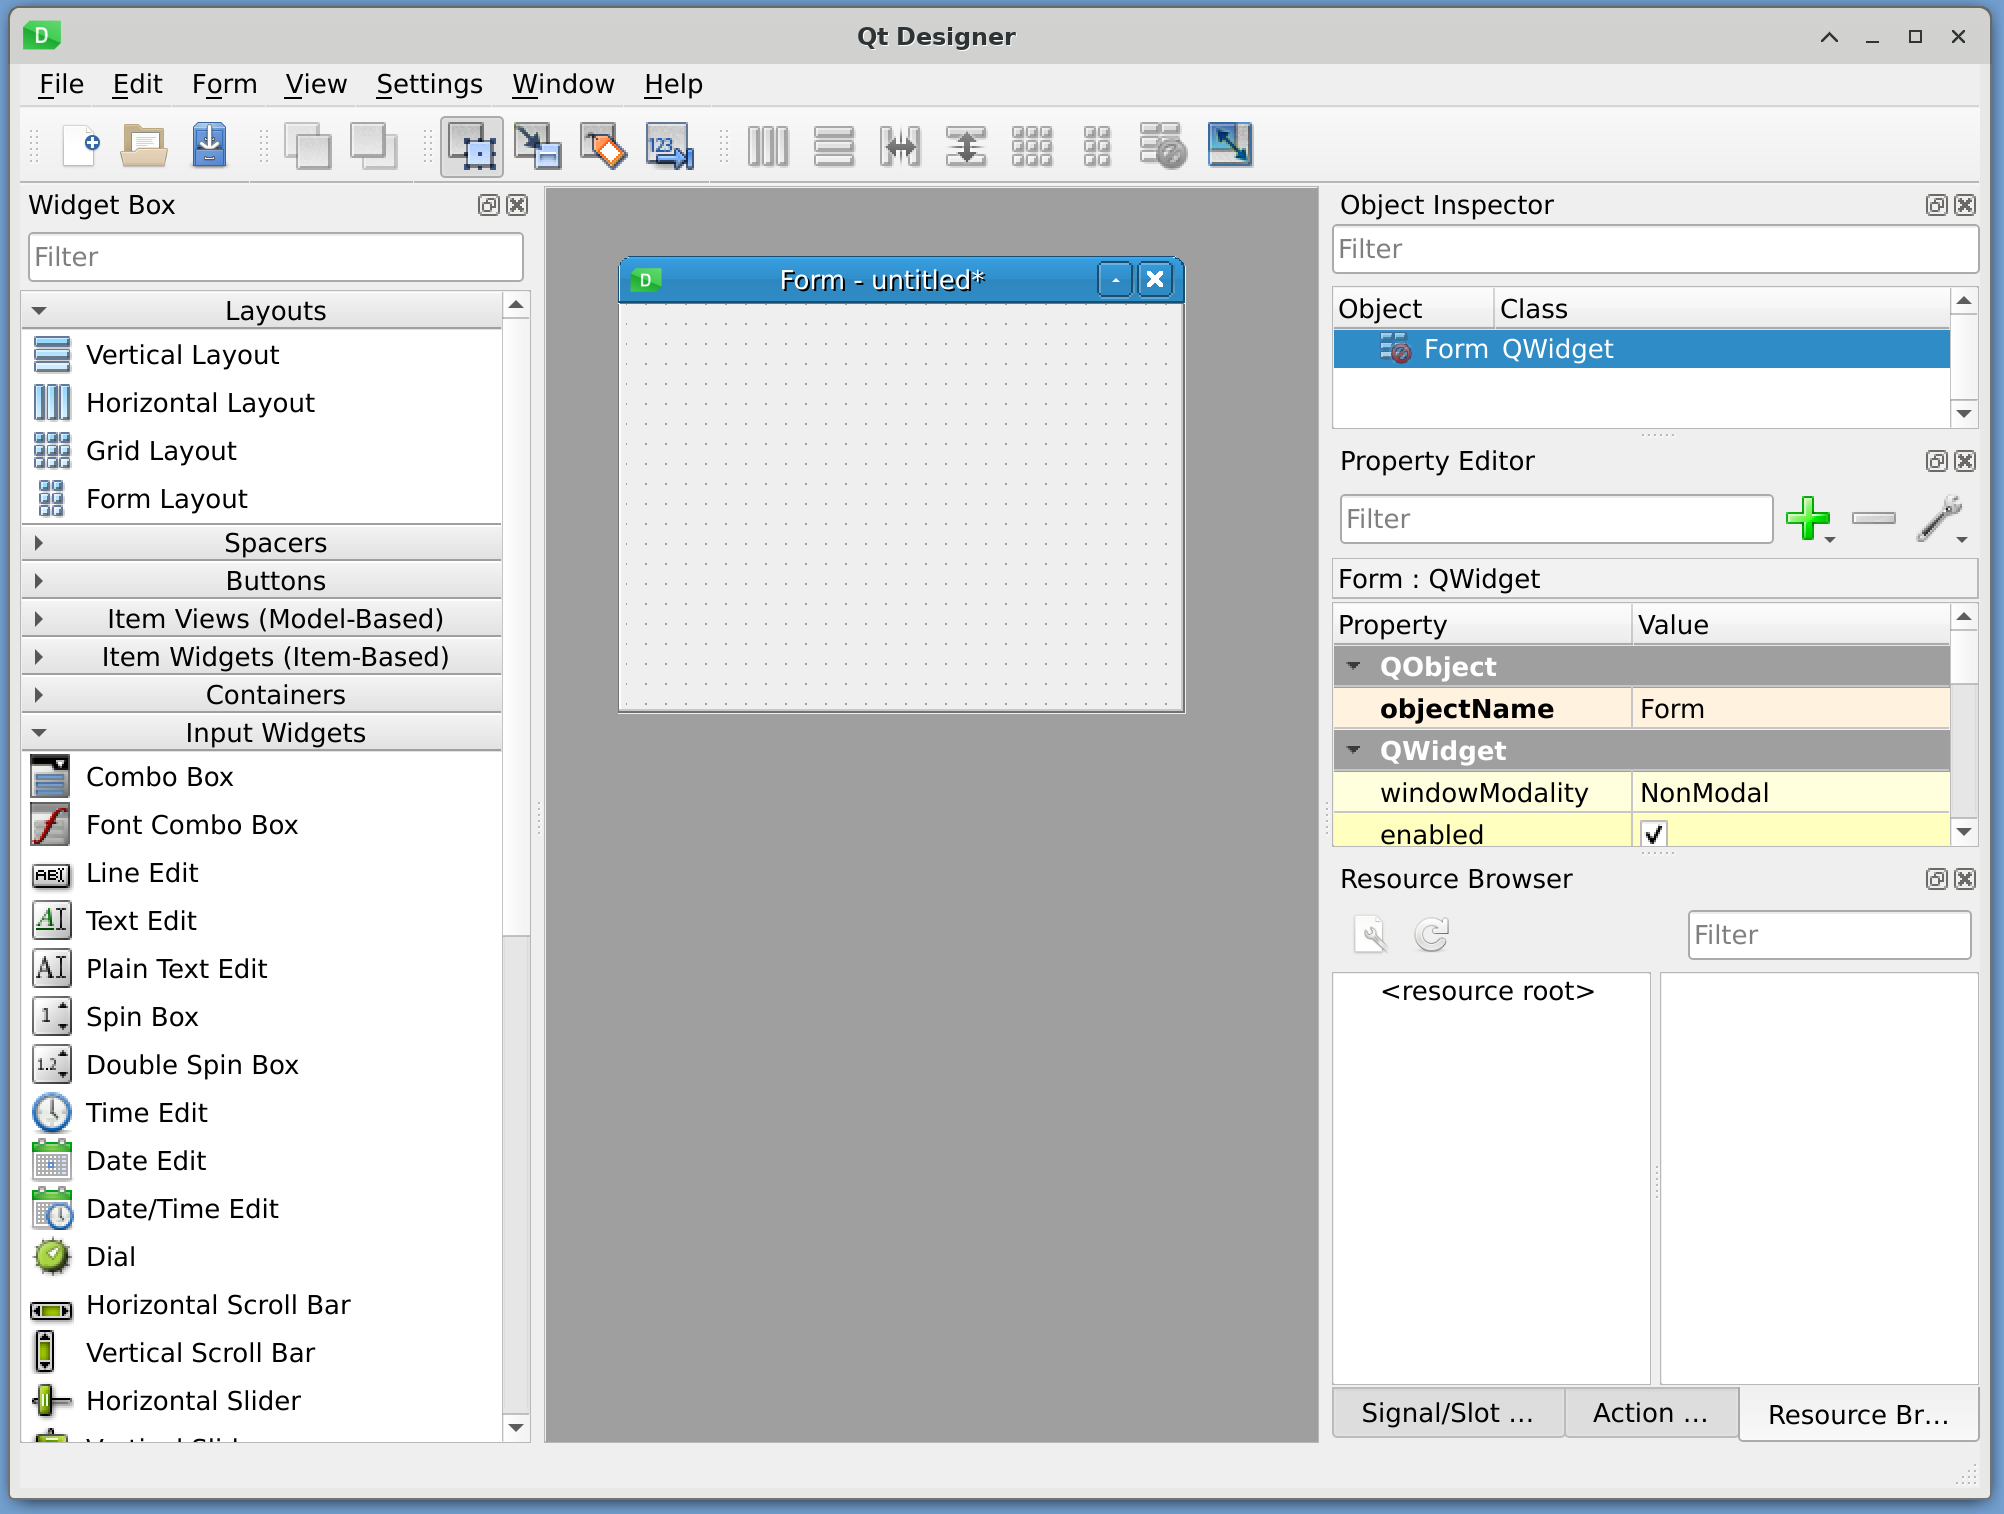This screenshot has width=2004, height=1514.
Task: Select Edit Buddies mode icon
Action: tap(603, 146)
